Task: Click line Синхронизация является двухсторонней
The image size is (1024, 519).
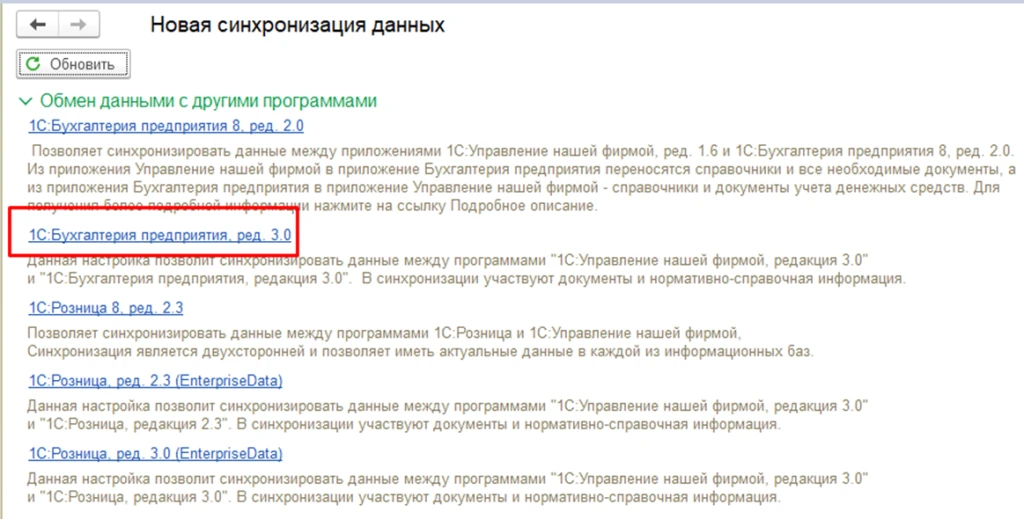Action: (x=420, y=352)
